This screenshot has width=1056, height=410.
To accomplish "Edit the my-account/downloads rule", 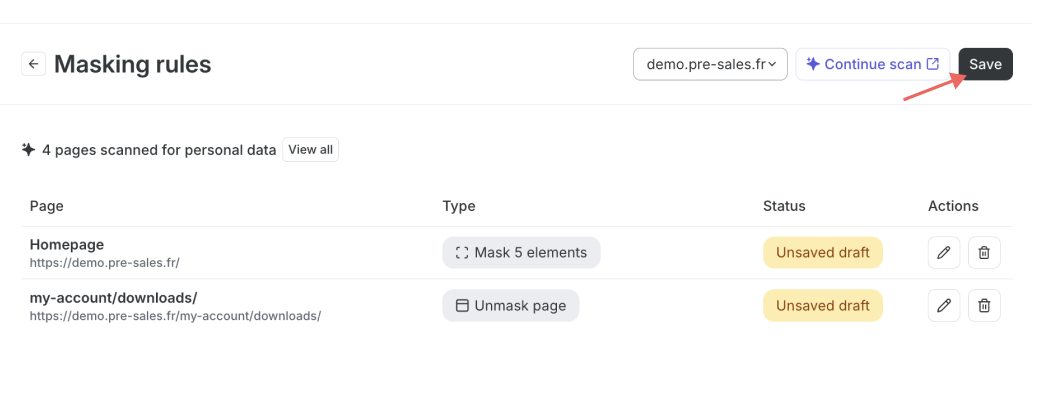I will [944, 305].
